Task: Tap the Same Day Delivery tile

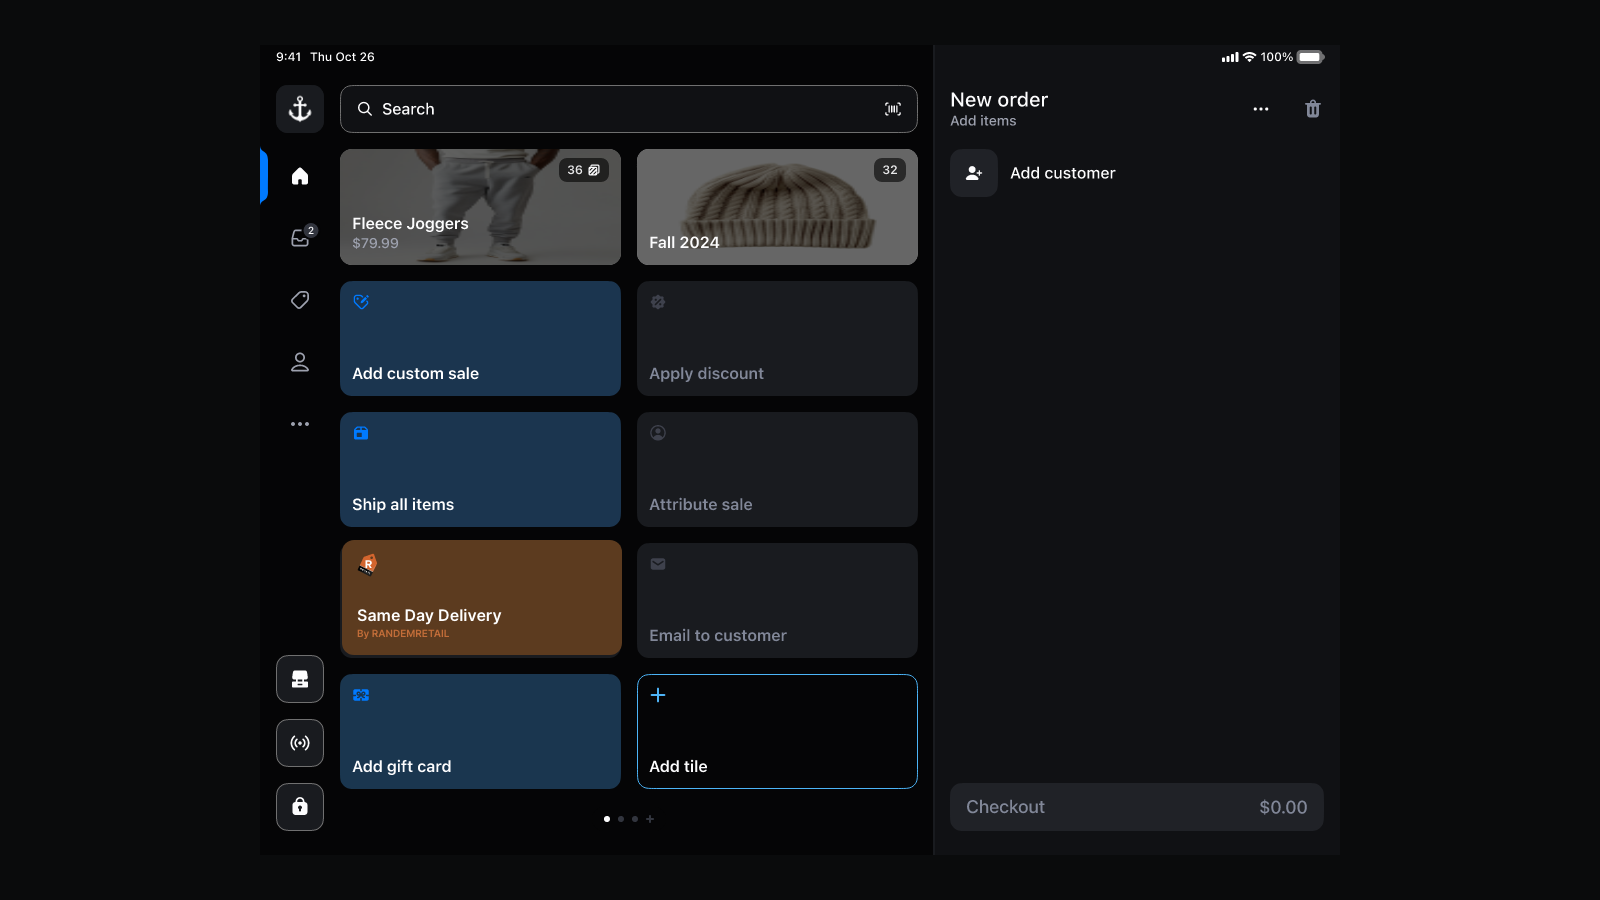Action: [x=481, y=599]
